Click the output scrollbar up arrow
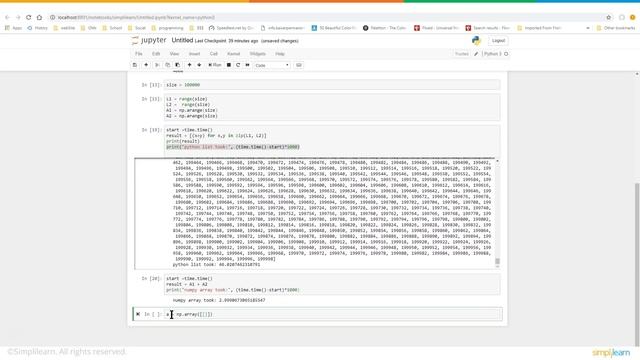Image resolution: width=640 pixels, height=360 pixels. (497, 161)
